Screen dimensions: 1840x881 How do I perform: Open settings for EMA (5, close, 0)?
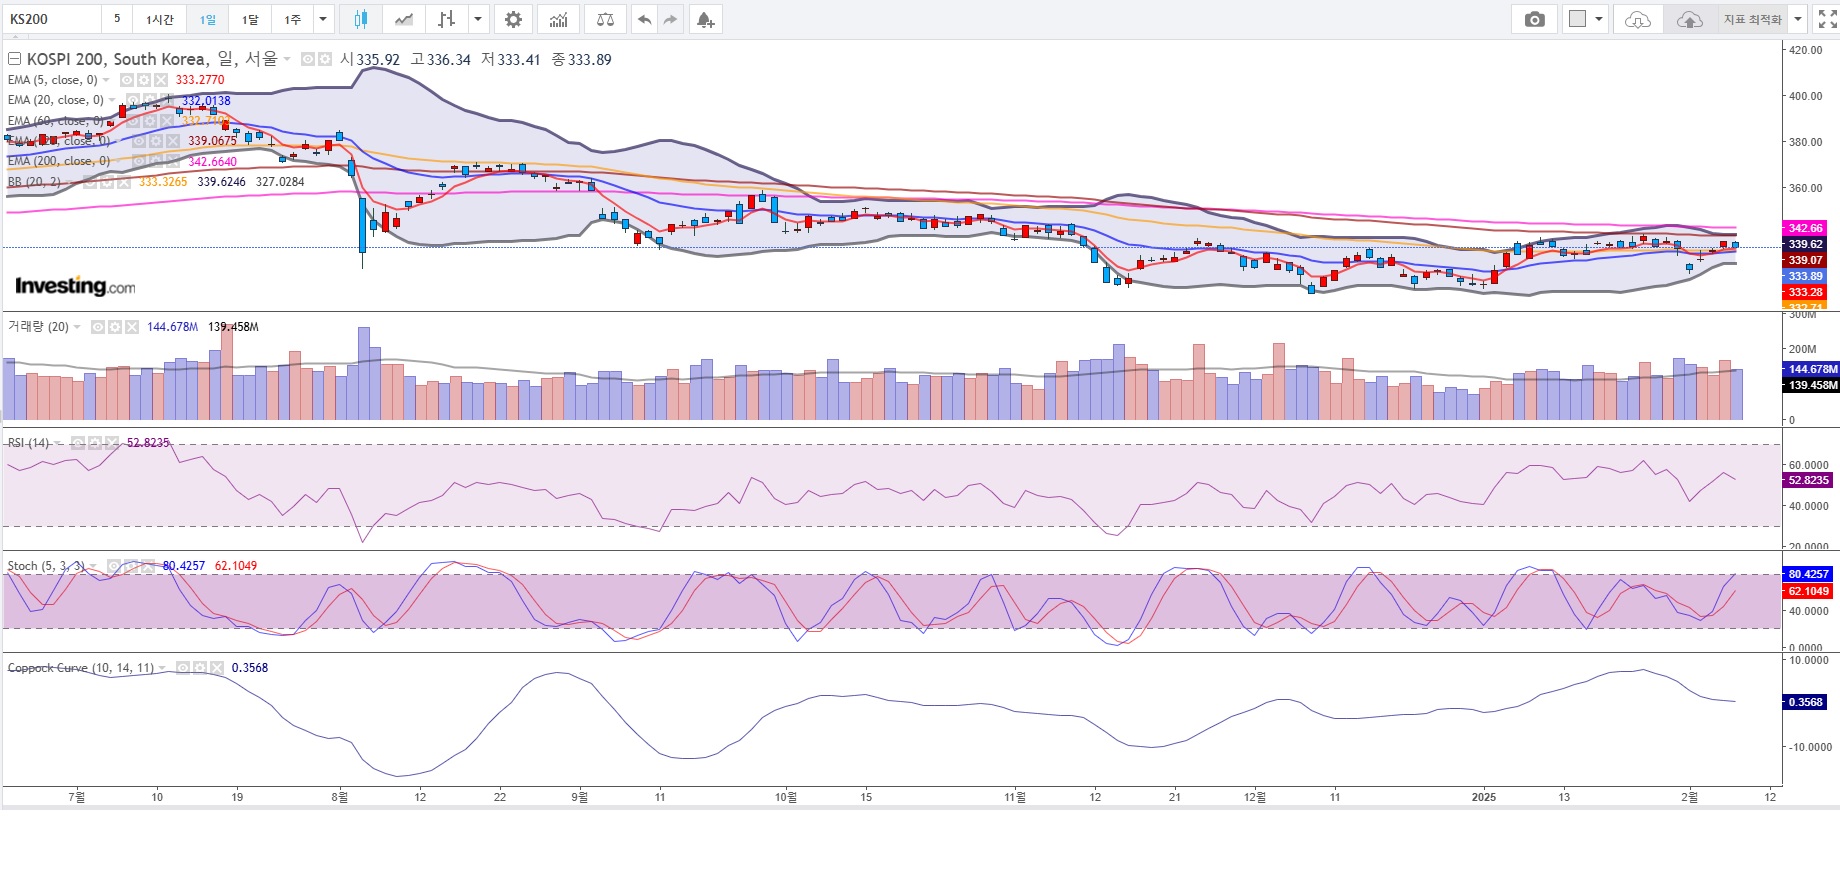[x=144, y=80]
